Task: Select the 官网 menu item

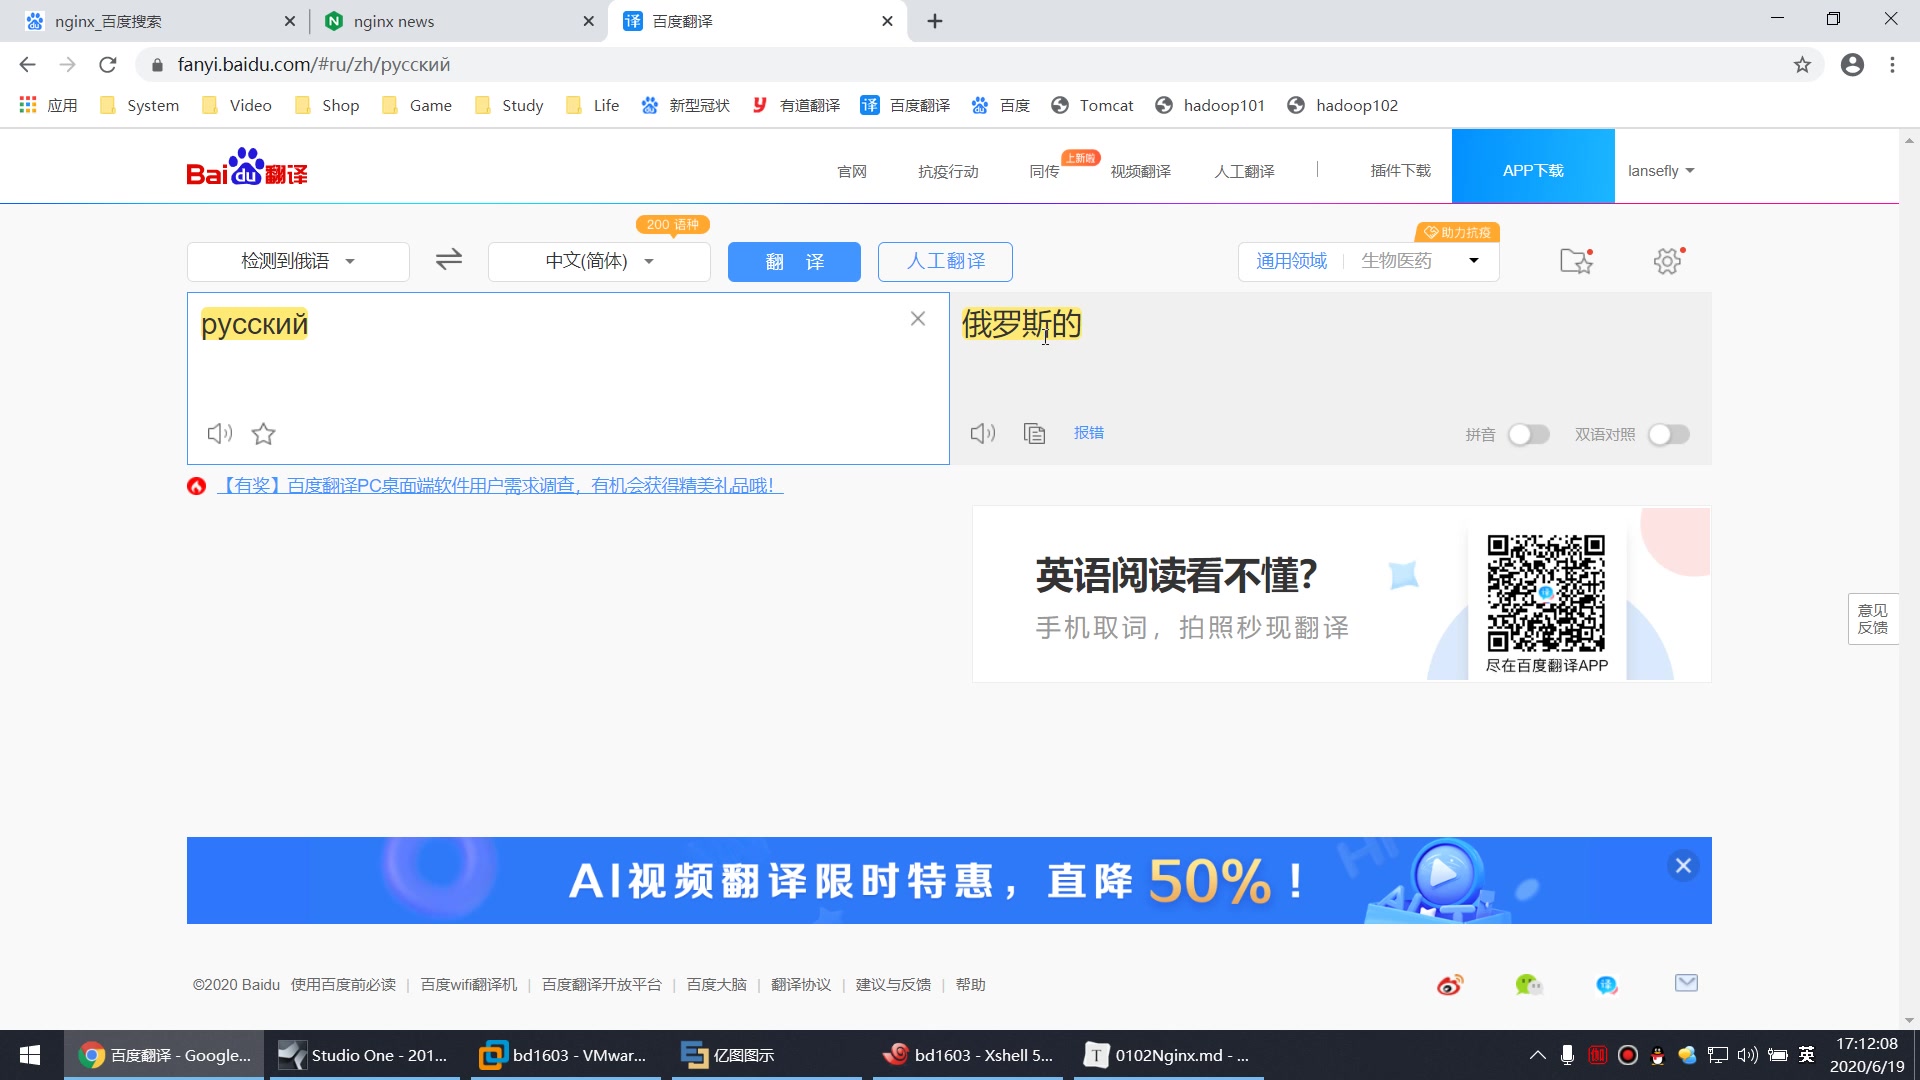Action: (x=853, y=170)
